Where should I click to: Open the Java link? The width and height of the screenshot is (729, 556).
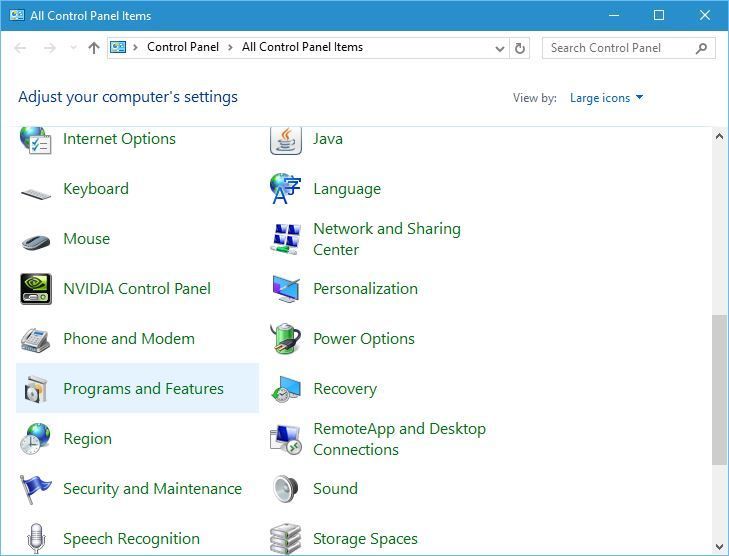[328, 139]
